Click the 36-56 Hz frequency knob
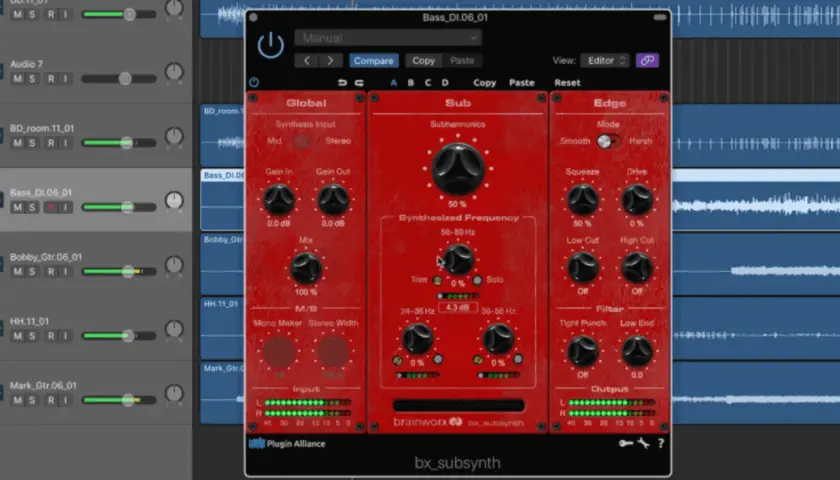The width and height of the screenshot is (840, 480). [498, 339]
